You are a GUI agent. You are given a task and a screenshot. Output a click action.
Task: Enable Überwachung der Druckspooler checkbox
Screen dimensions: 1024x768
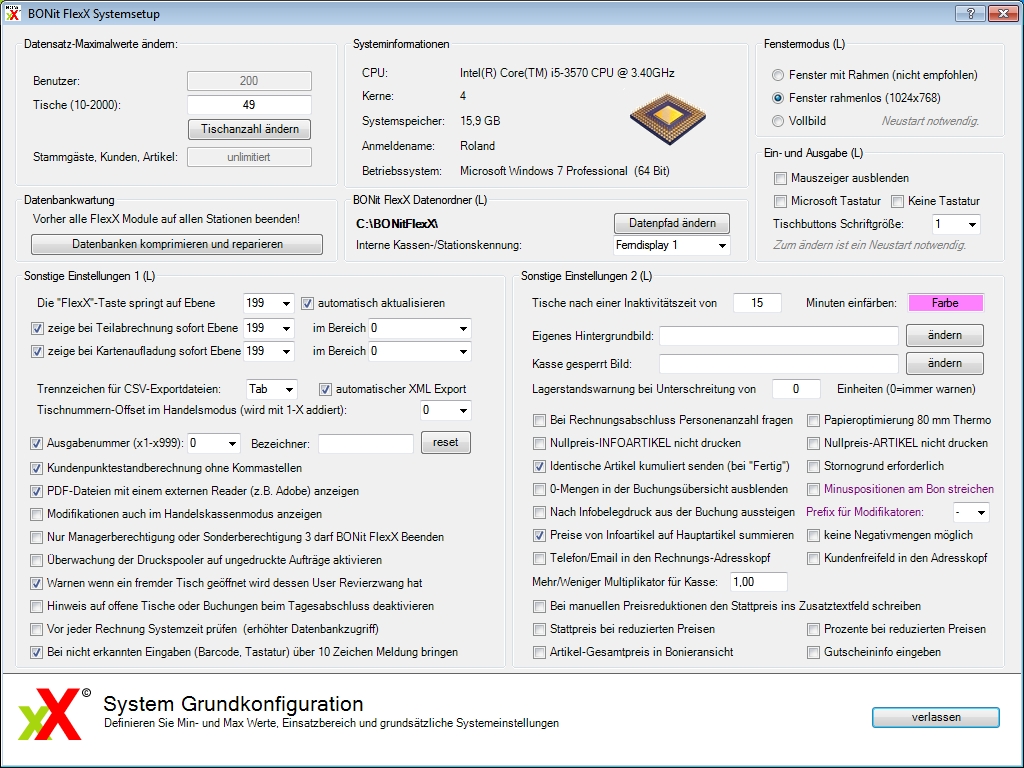pos(37,560)
